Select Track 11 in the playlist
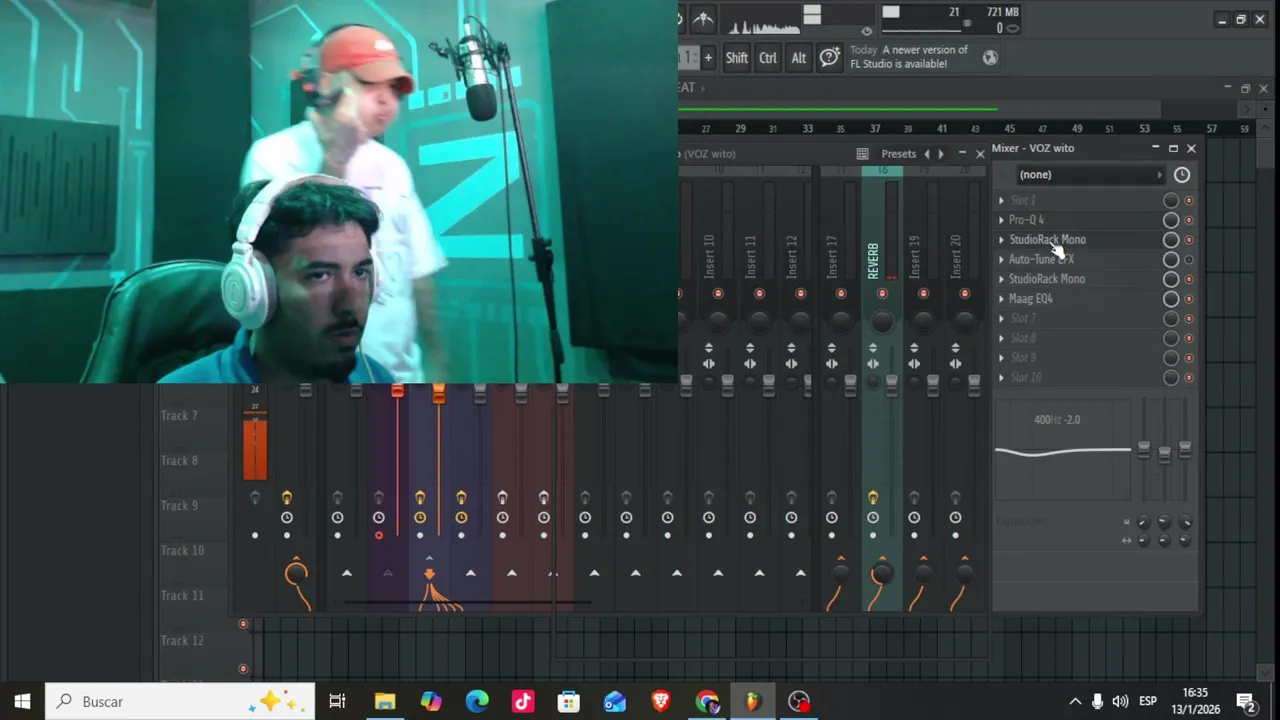The width and height of the screenshot is (1280, 720). click(182, 596)
